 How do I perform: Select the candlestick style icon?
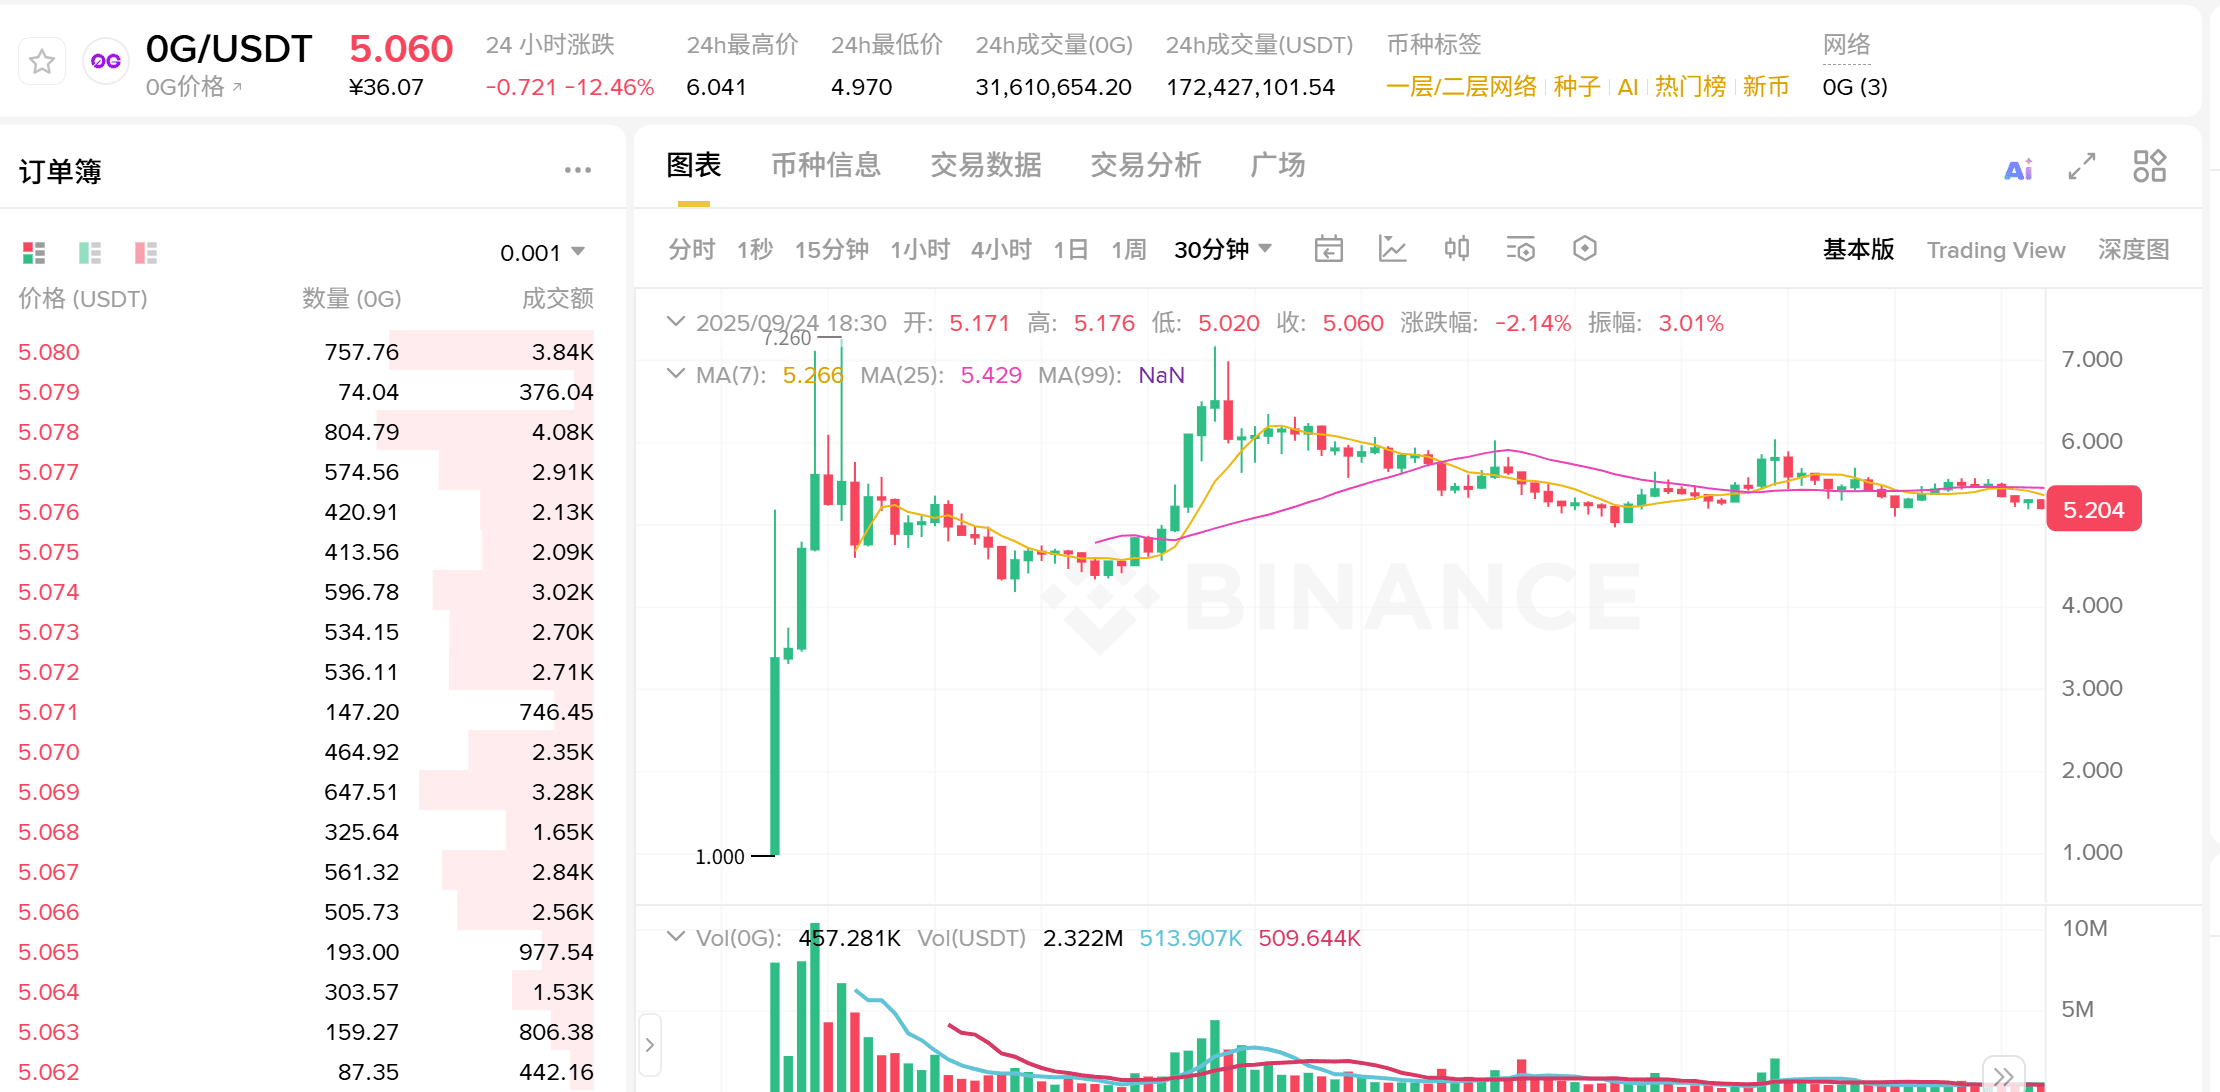[x=1456, y=249]
